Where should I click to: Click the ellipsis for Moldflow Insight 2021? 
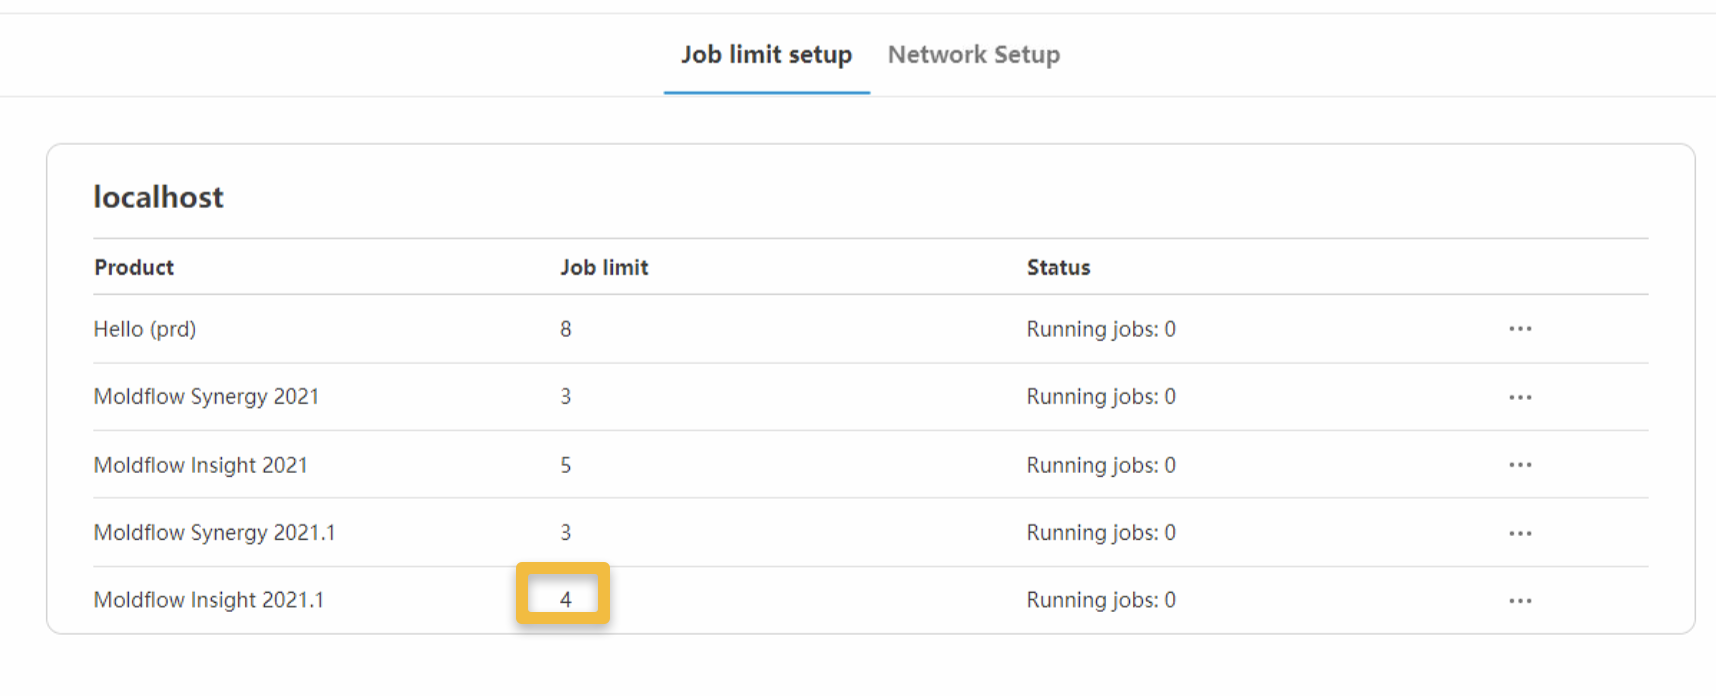[1520, 465]
